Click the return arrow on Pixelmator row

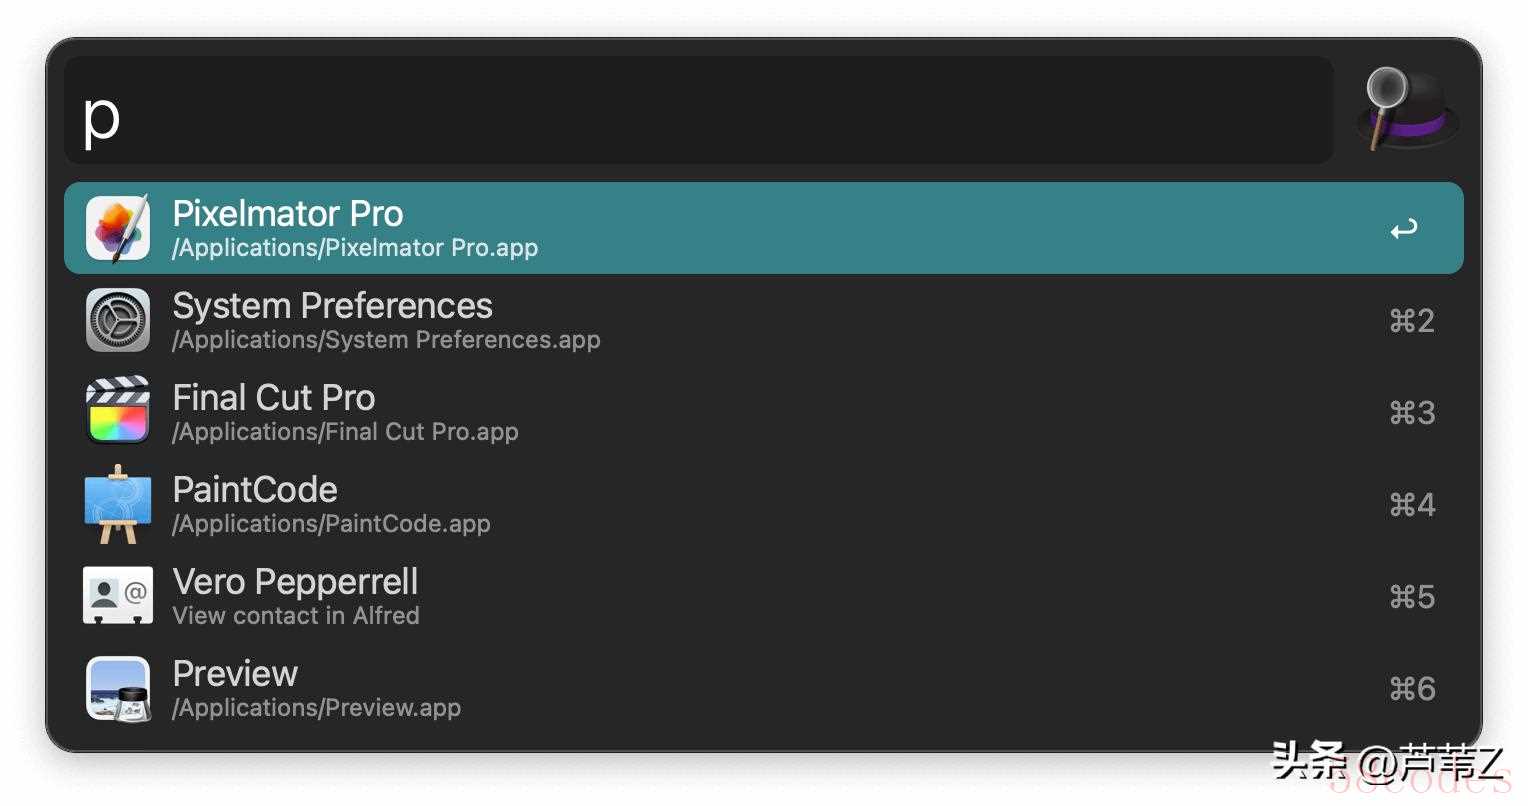point(1404,229)
